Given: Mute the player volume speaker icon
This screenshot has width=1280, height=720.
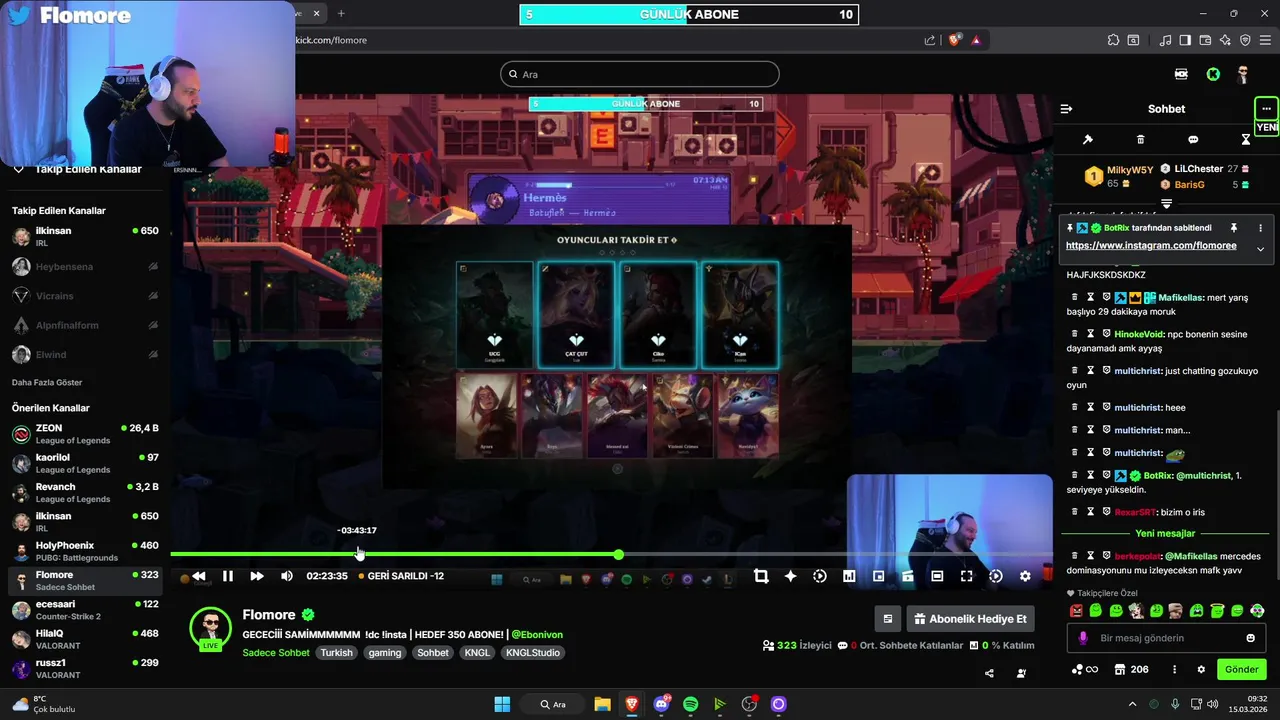Looking at the screenshot, I should pos(287,576).
